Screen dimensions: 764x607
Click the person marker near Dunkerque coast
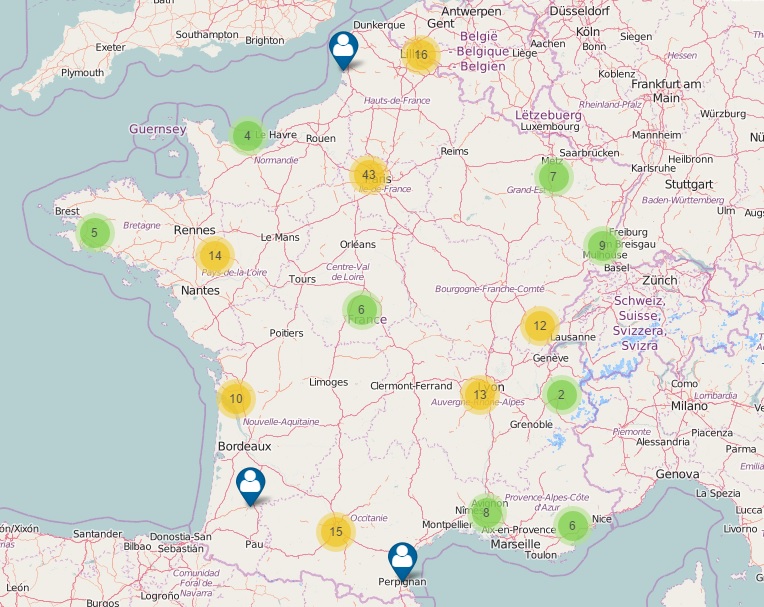click(344, 50)
